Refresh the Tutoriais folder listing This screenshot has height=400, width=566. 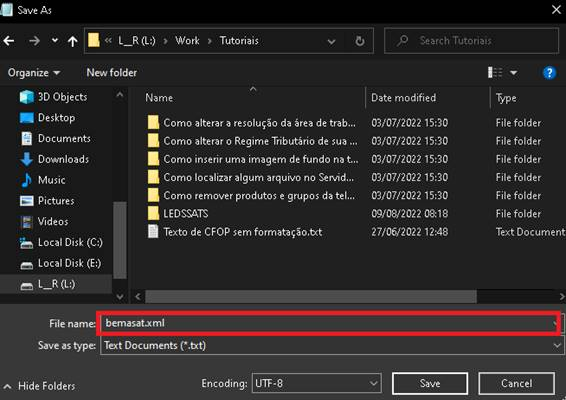pyautogui.click(x=360, y=41)
